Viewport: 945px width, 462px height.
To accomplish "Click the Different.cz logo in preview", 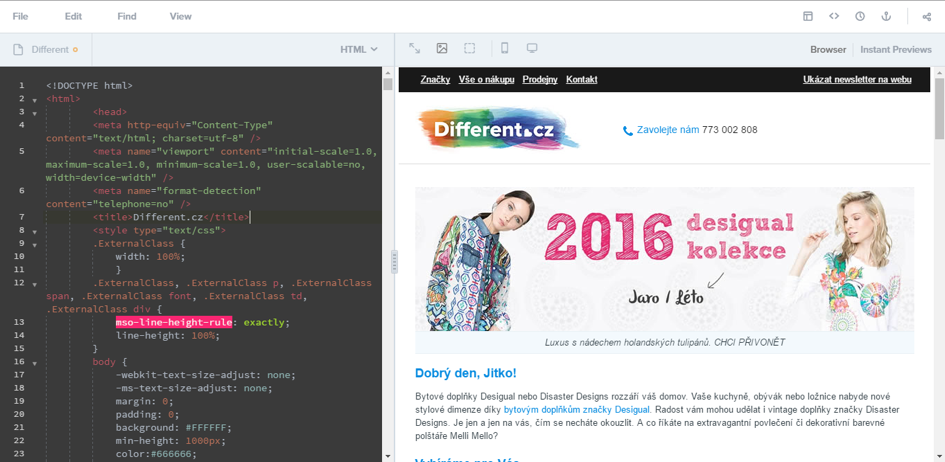I will (x=498, y=128).
